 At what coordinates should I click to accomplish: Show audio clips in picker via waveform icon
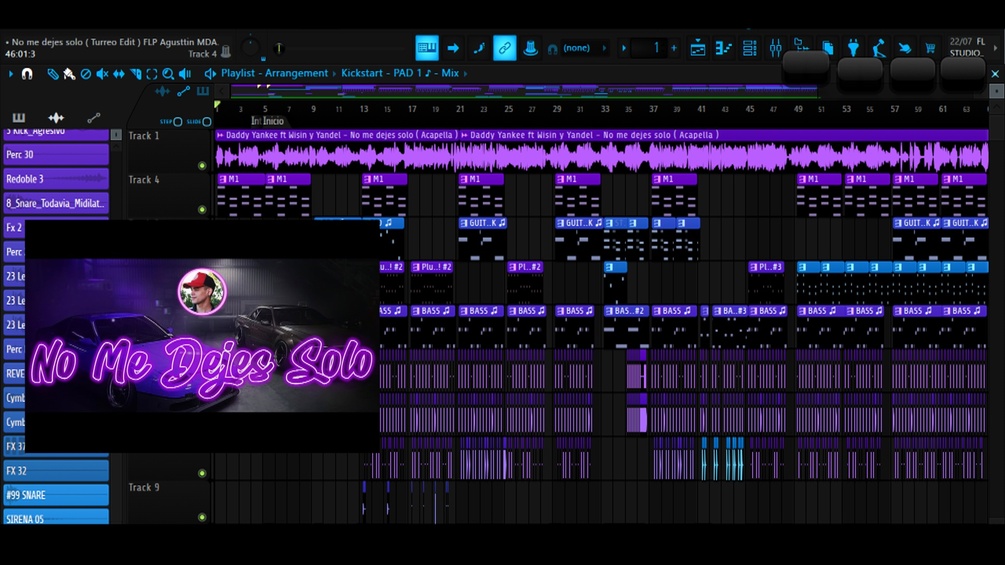click(56, 118)
